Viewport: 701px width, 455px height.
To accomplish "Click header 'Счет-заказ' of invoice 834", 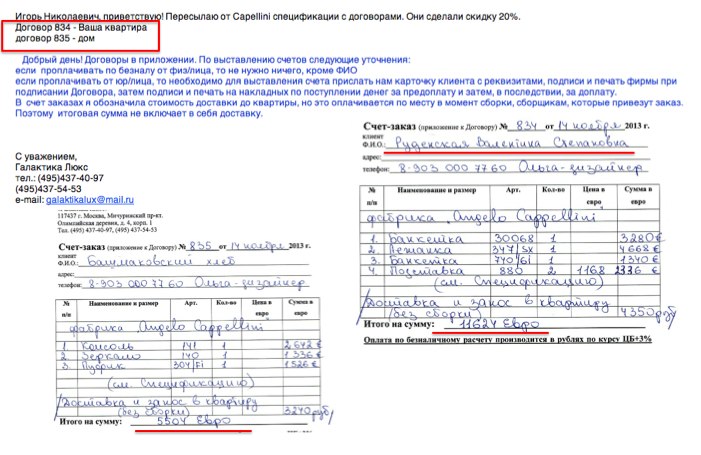I will coord(389,126).
